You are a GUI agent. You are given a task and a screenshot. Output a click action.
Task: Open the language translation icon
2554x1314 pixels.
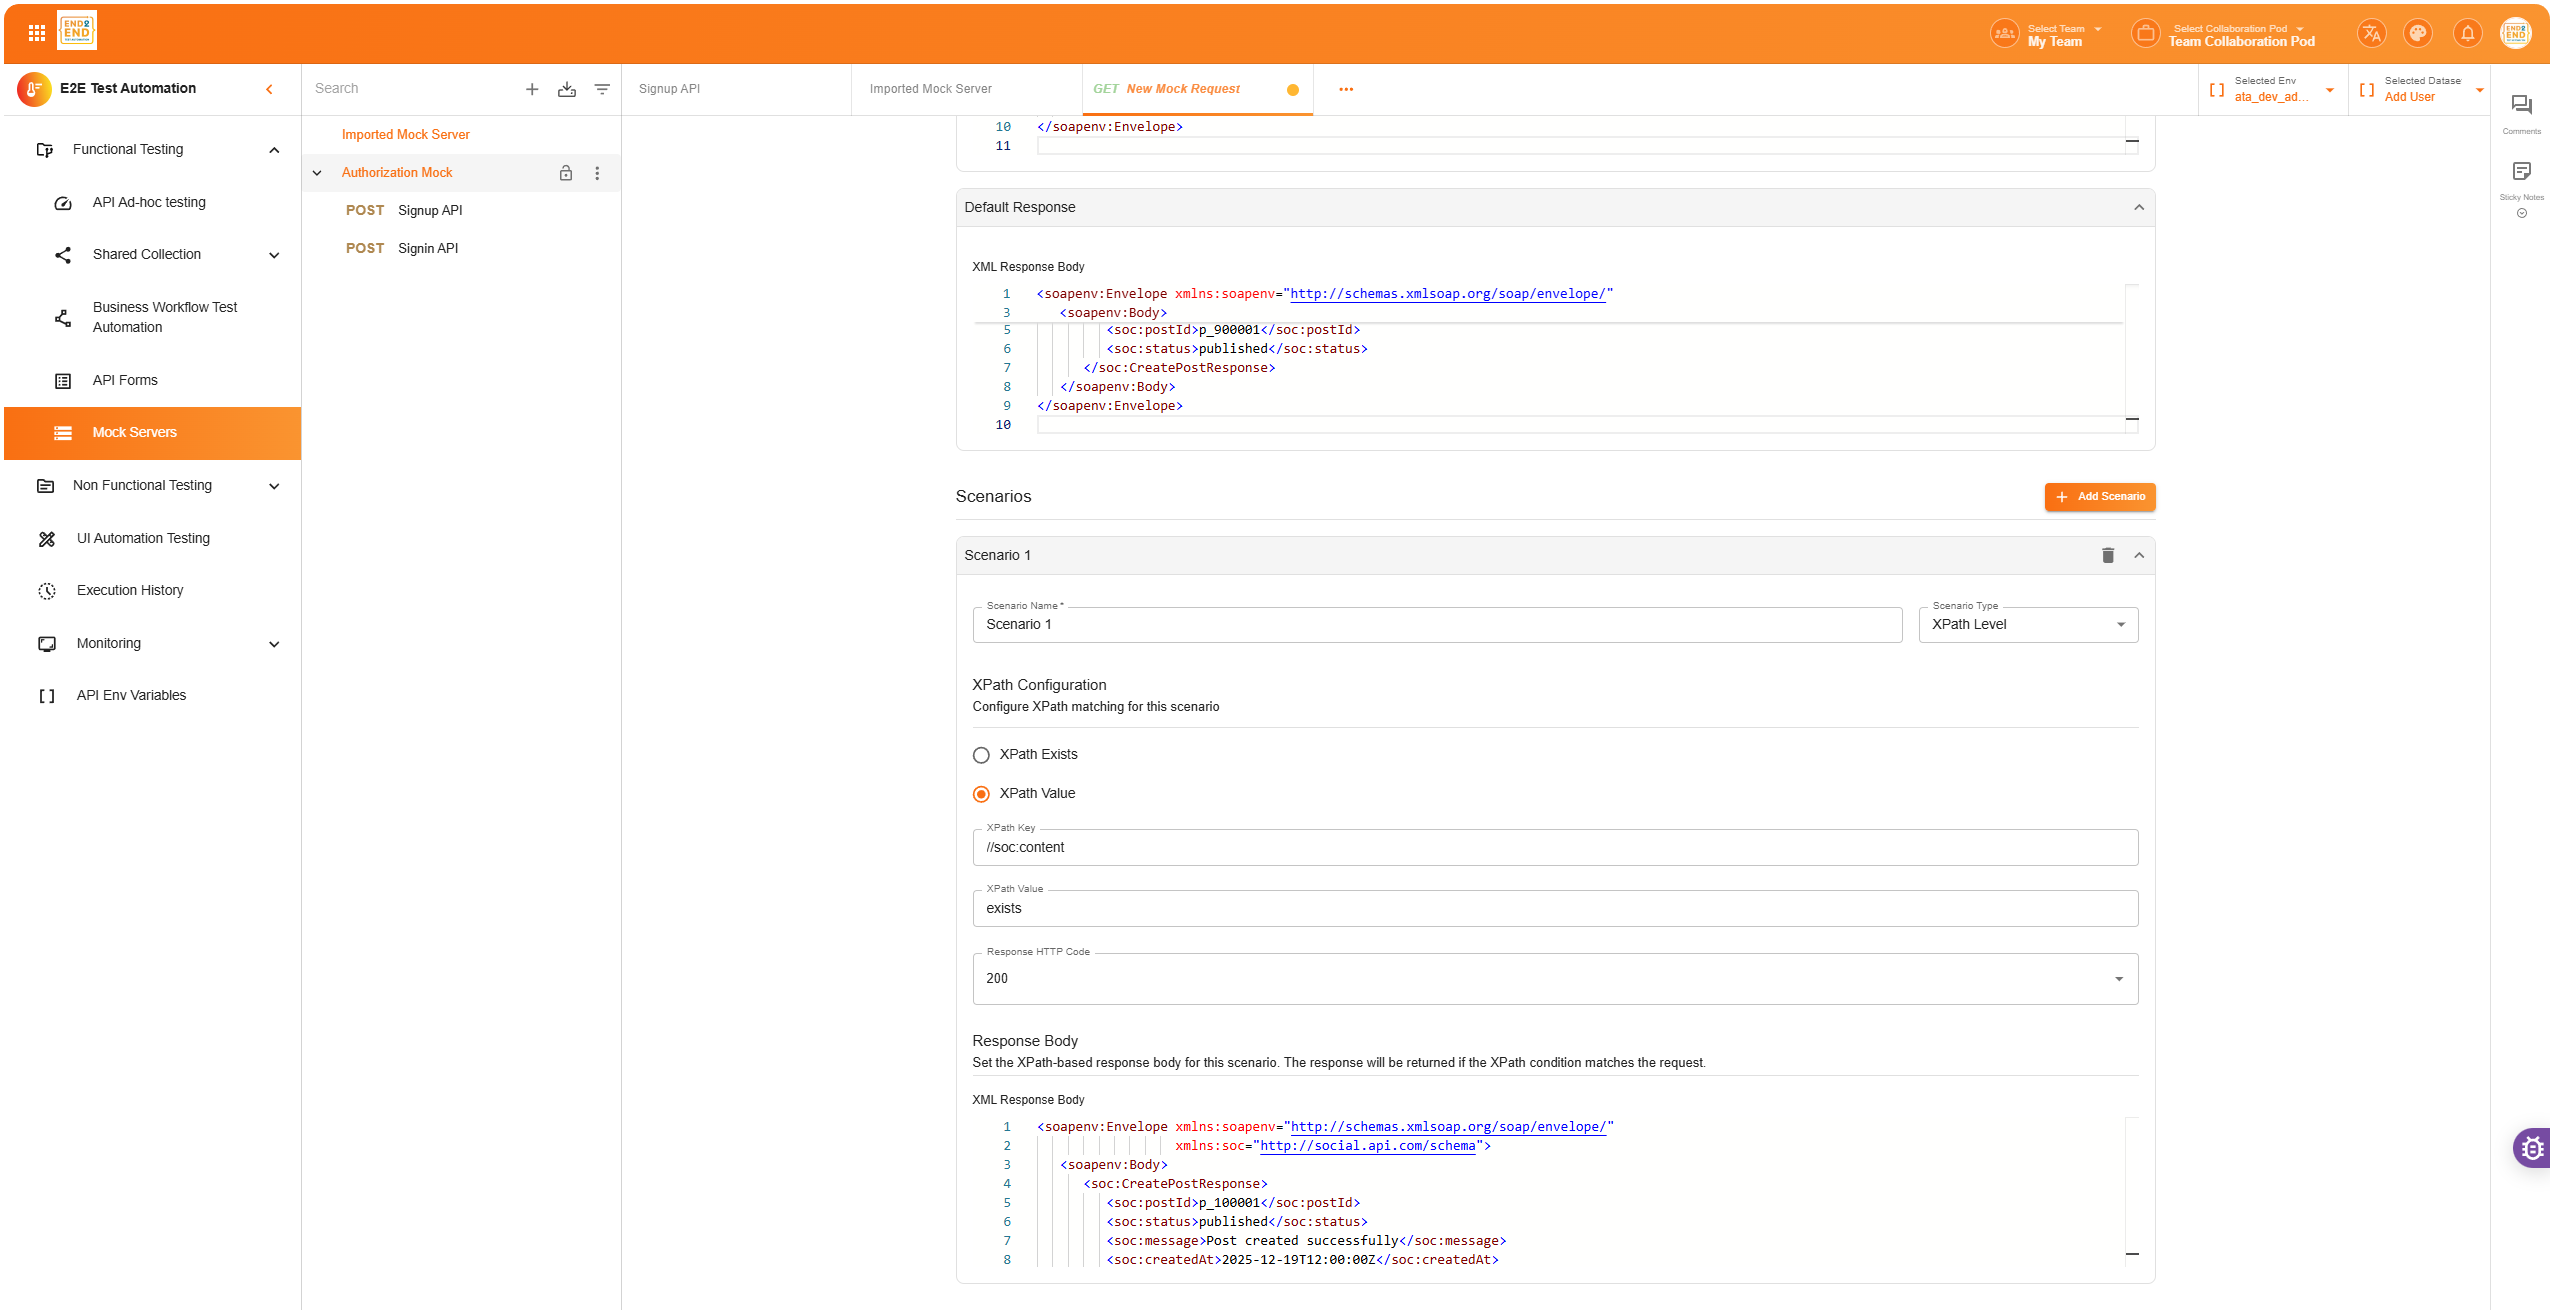coord(2371,34)
